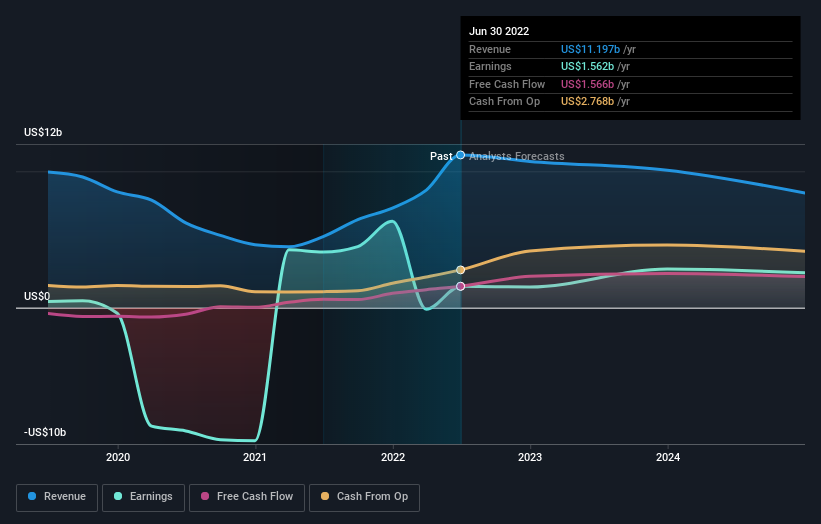Screen dimensions: 821x524
Task: Toggle the Revenue series legend button
Action: pyautogui.click(x=57, y=497)
